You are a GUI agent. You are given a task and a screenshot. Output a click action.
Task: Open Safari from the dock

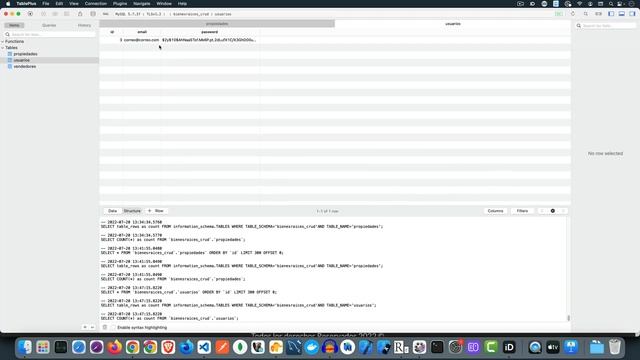tap(79, 347)
